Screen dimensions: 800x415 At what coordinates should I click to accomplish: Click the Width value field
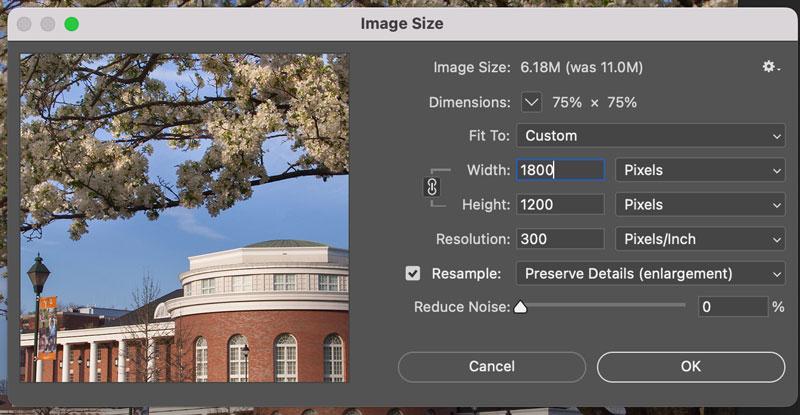coord(559,170)
